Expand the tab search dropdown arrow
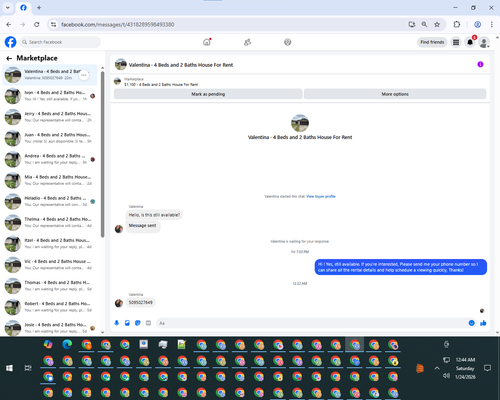The image size is (500, 400). point(8,8)
